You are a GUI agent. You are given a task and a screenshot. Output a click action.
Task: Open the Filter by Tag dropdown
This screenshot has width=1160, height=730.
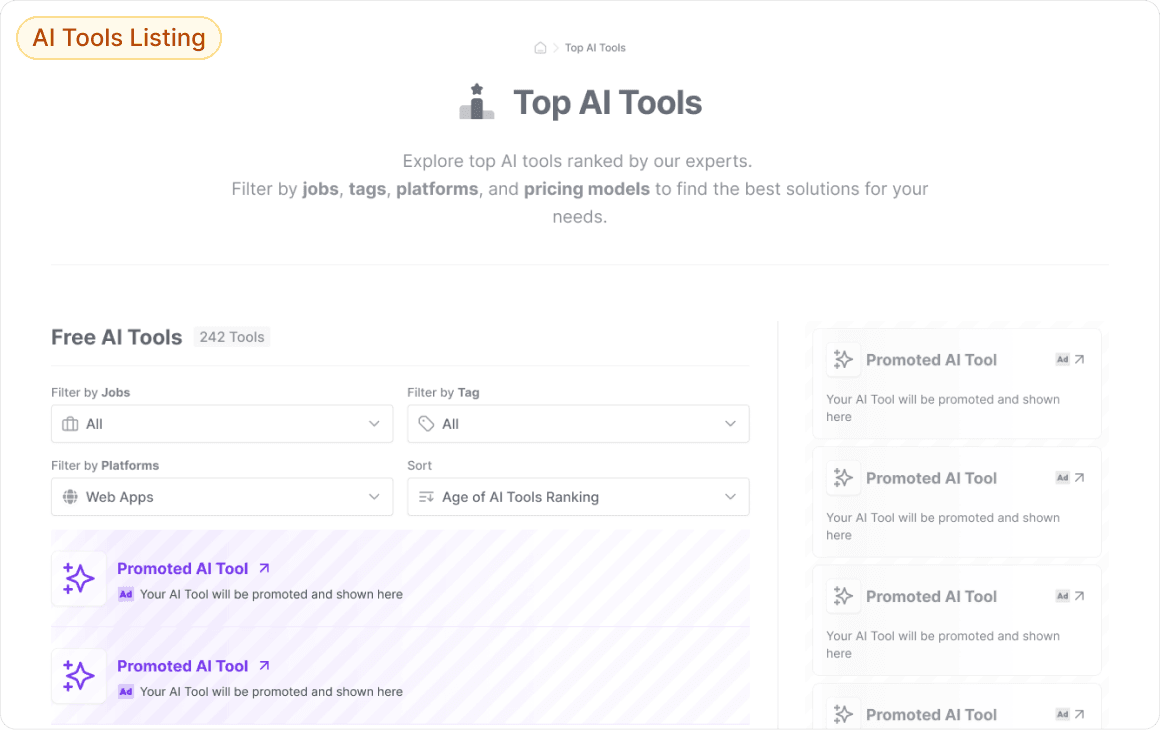click(578, 423)
